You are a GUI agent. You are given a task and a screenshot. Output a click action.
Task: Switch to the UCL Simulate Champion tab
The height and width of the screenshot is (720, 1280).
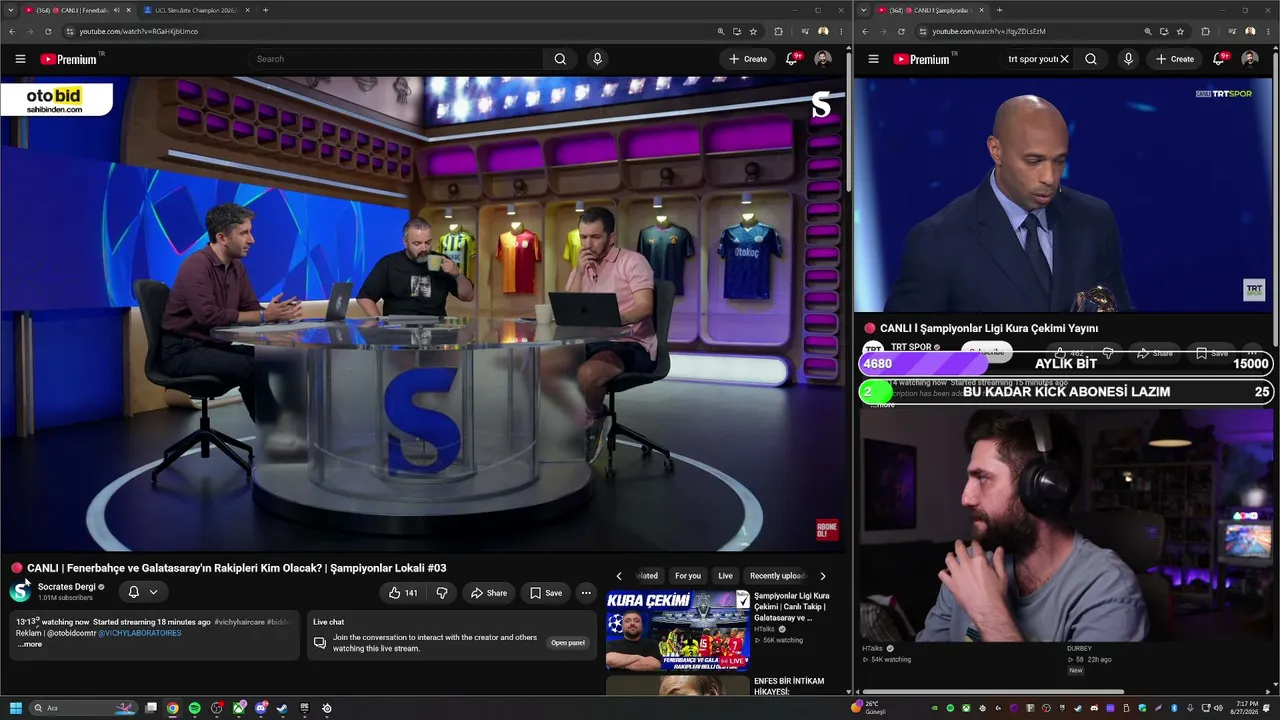(x=196, y=10)
